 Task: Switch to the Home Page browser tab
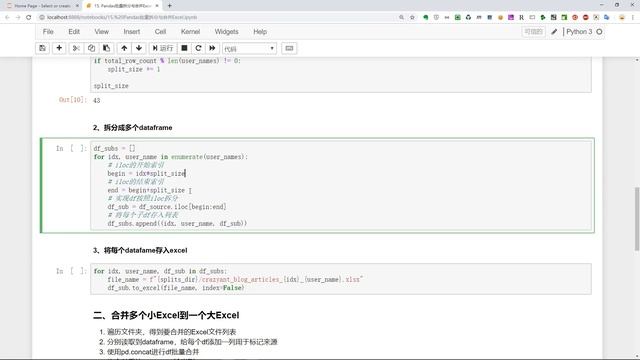pos(41,6)
